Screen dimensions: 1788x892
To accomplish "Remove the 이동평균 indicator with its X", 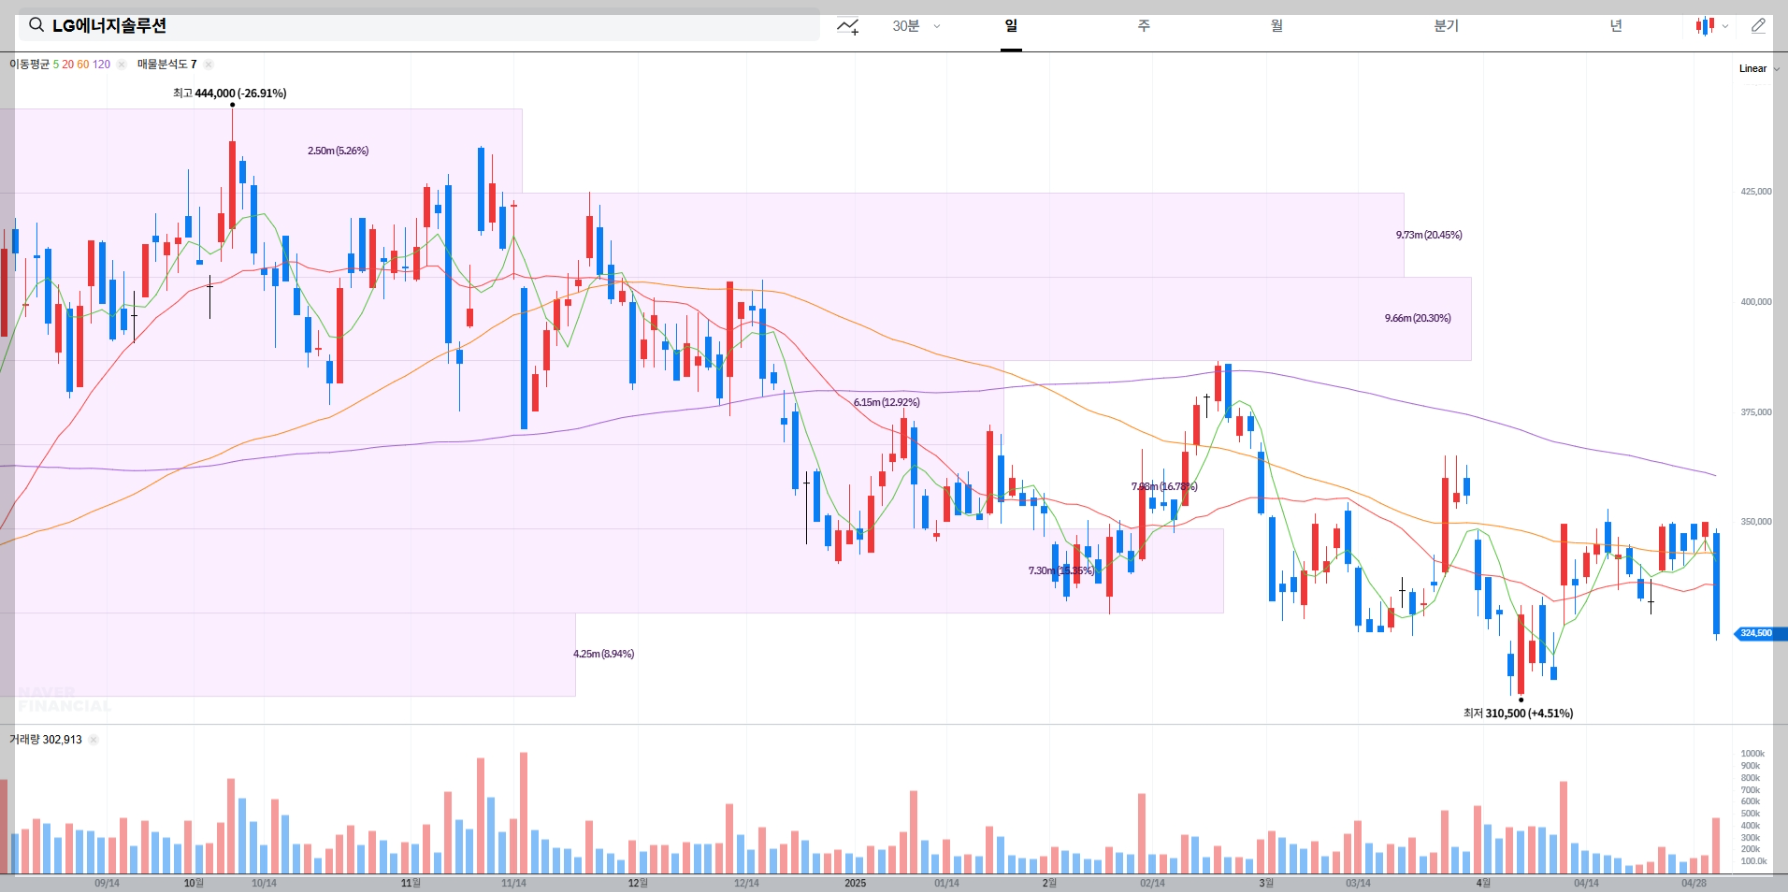I will click(x=121, y=64).
